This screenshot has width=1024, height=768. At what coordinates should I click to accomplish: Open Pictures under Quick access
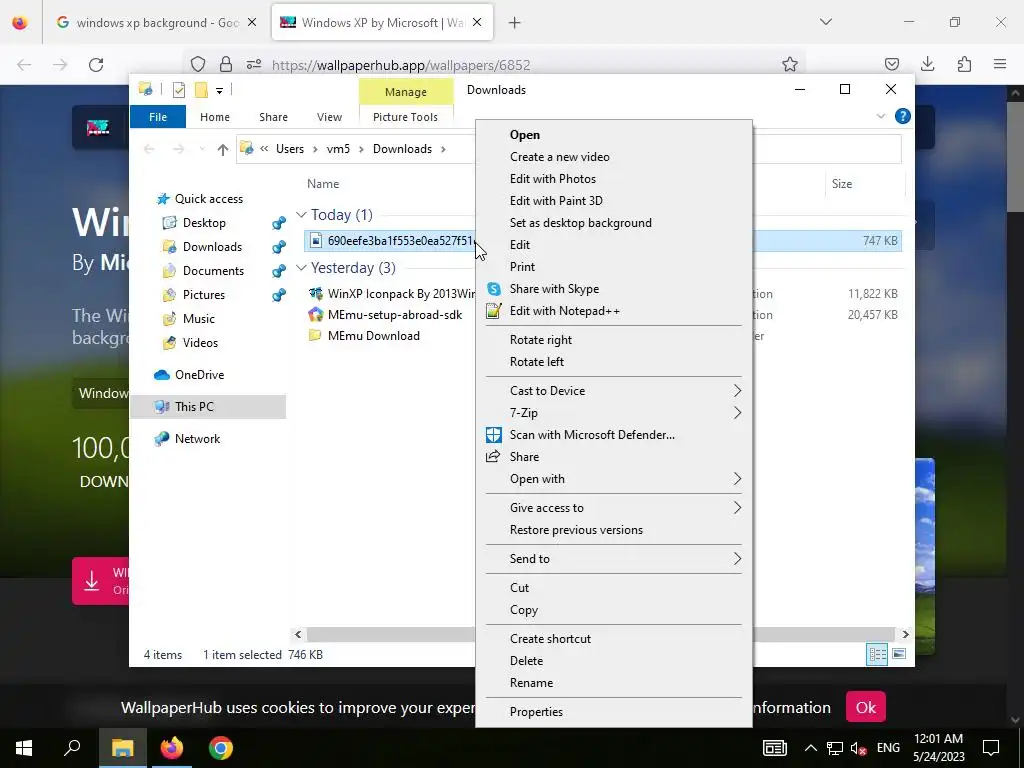[x=204, y=295]
